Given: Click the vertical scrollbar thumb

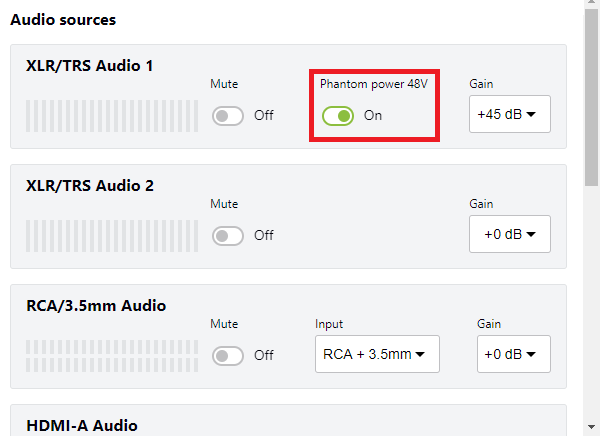Looking at the screenshot, I should coord(592,100).
